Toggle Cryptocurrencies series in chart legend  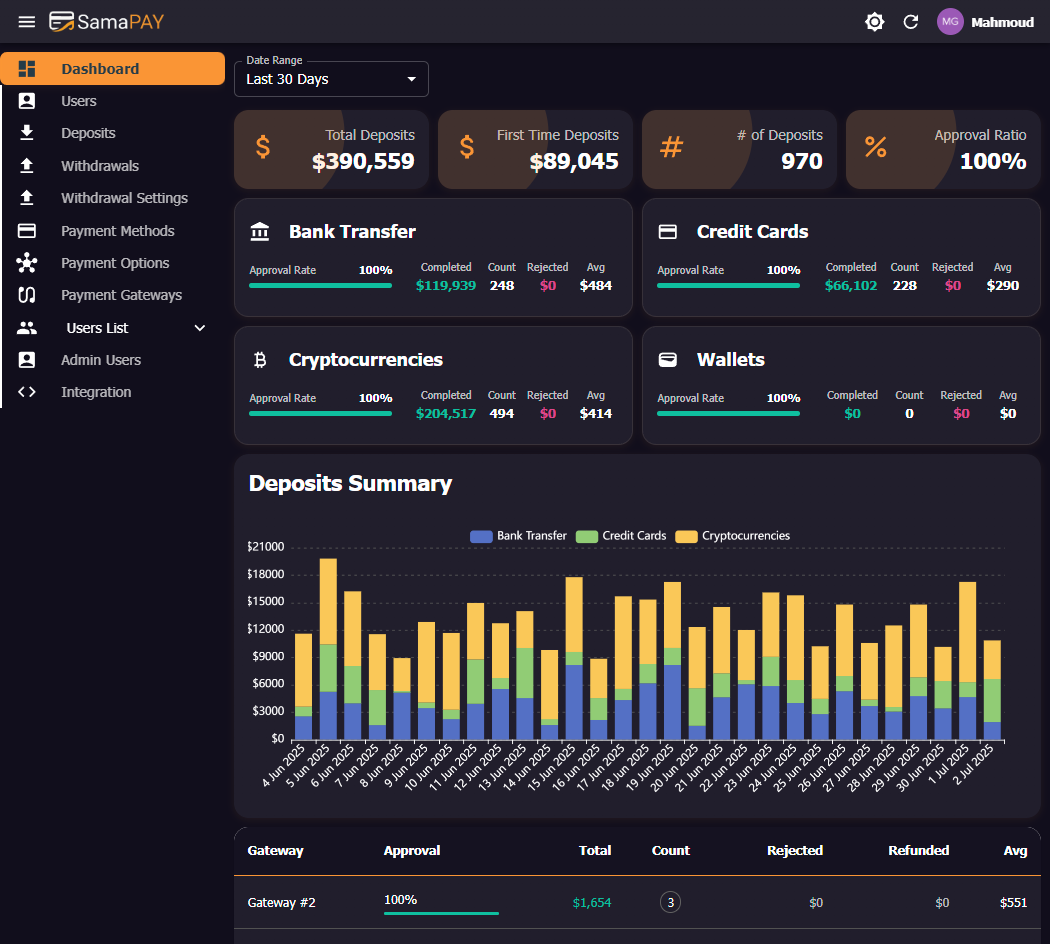(733, 536)
